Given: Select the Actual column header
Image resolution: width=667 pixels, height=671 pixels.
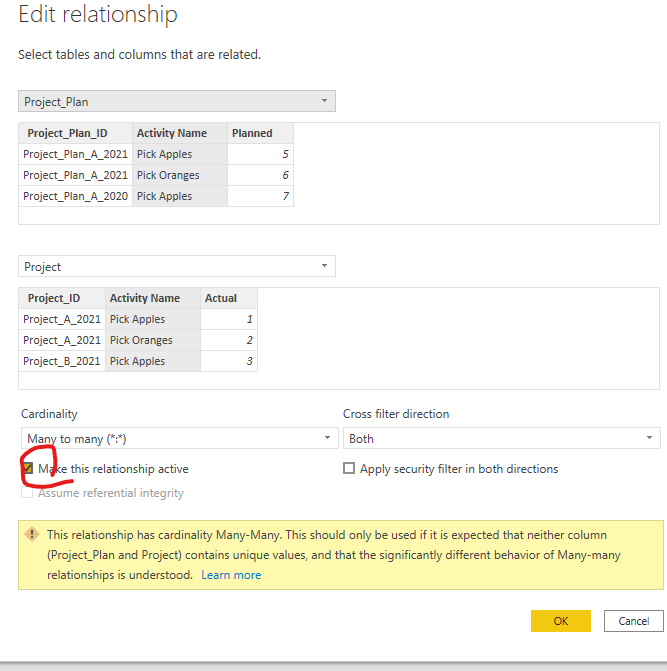Looking at the screenshot, I should 229,298.
